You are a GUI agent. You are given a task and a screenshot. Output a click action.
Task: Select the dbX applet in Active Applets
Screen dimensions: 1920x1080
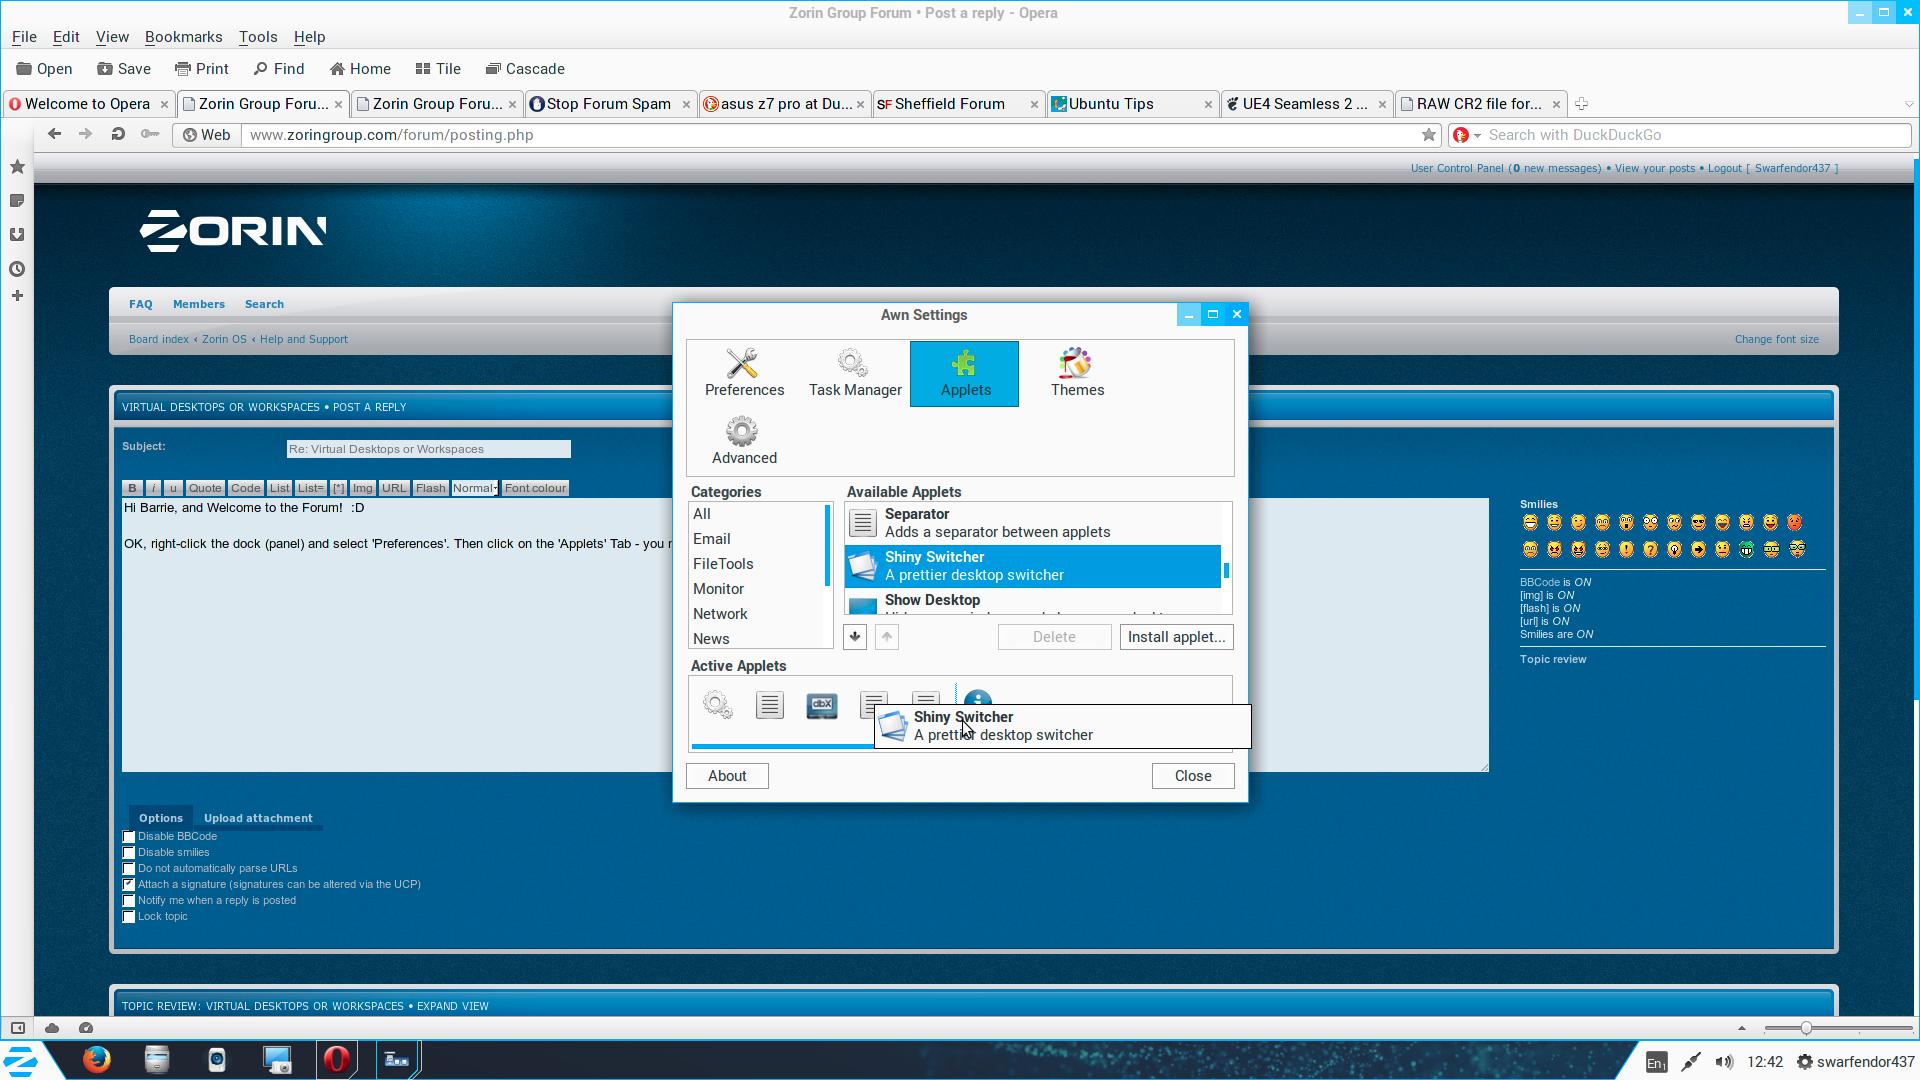pos(821,705)
